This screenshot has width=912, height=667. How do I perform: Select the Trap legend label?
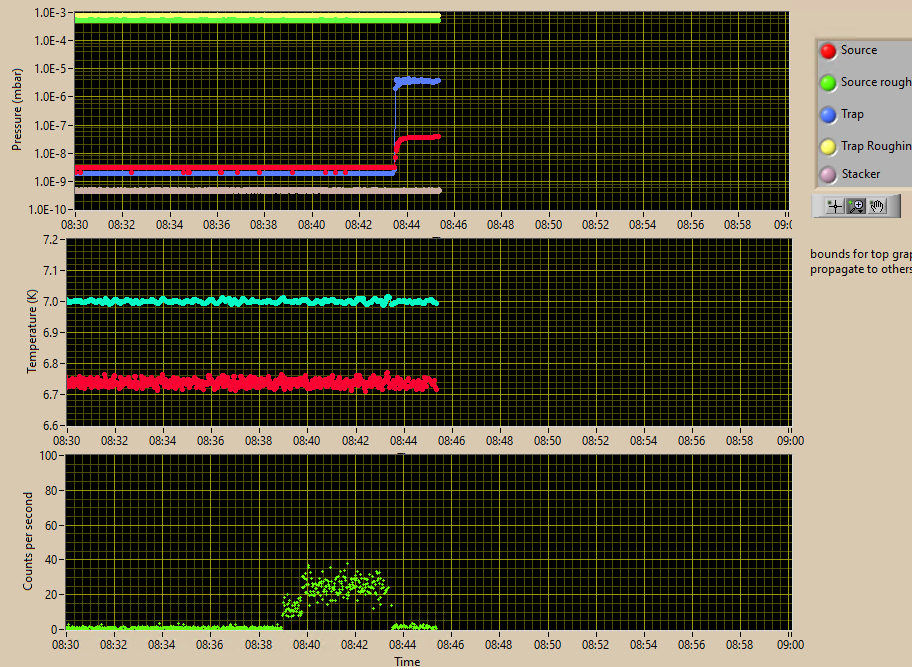pyautogui.click(x=852, y=114)
